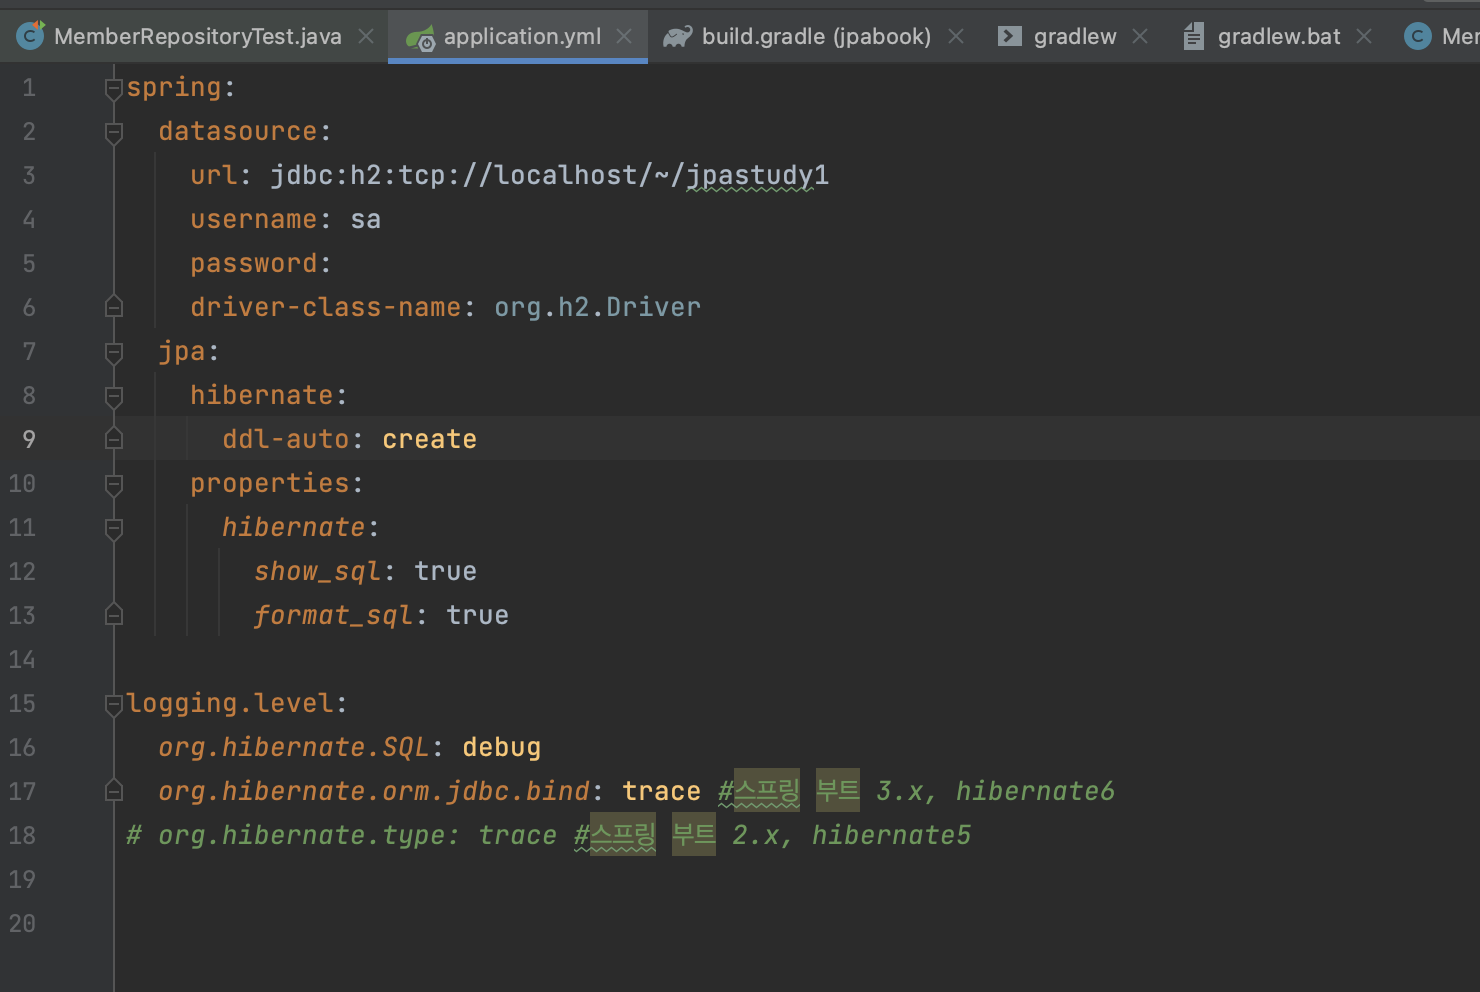Image resolution: width=1480 pixels, height=992 pixels.
Task: Open the gradlew.bat tab
Action: coord(1279,37)
